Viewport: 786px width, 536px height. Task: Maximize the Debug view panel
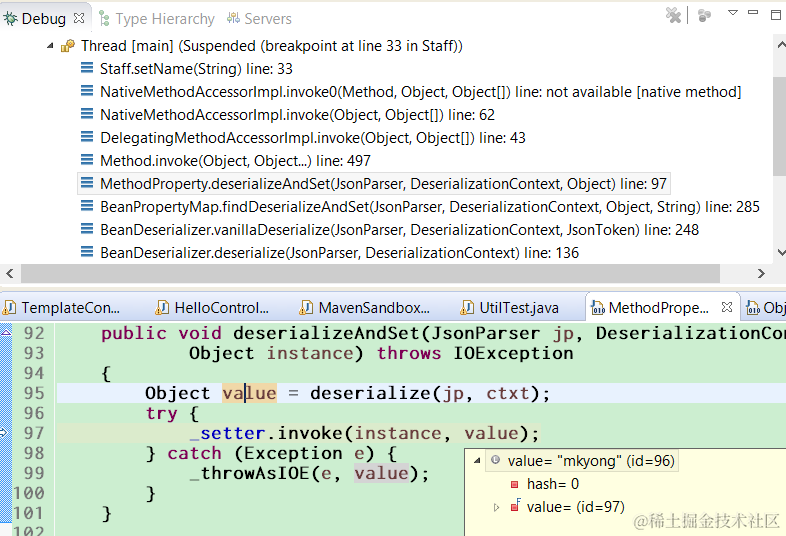pyautogui.click(x=775, y=15)
